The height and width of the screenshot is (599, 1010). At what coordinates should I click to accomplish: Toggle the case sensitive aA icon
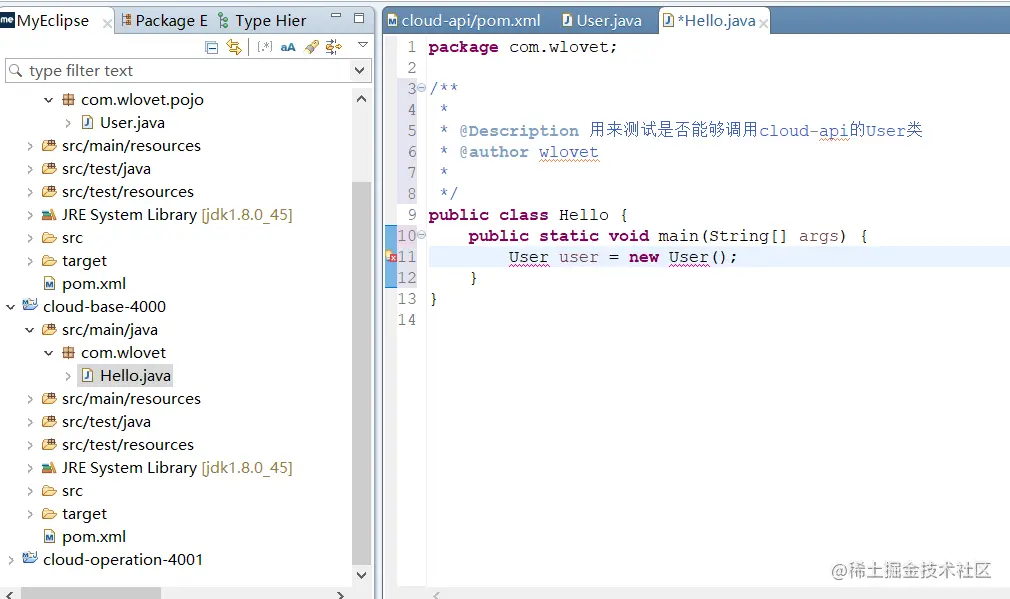(x=288, y=47)
